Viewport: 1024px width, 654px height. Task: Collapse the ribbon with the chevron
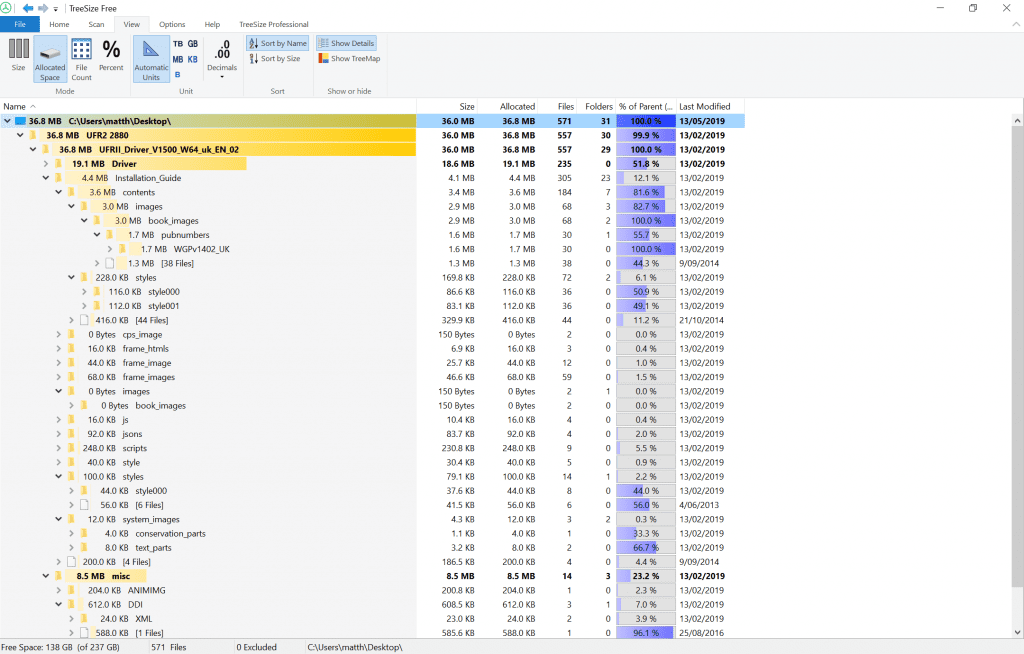pyautogui.click(x=1016, y=24)
